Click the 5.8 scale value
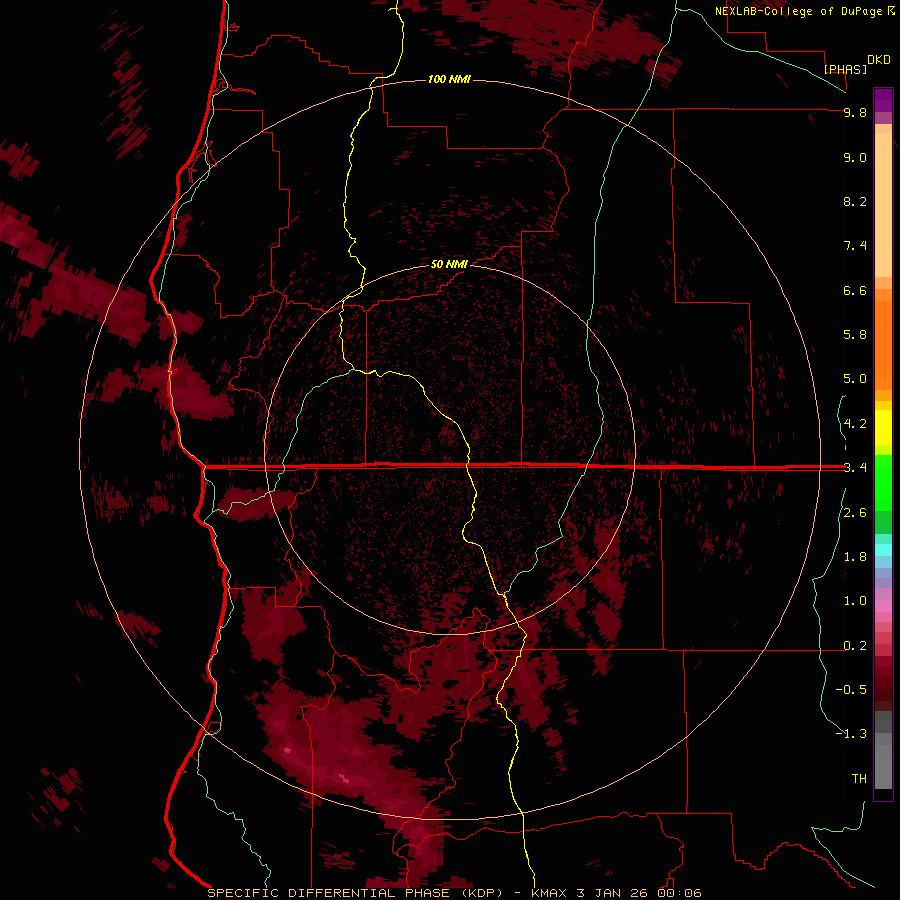 pyautogui.click(x=855, y=335)
